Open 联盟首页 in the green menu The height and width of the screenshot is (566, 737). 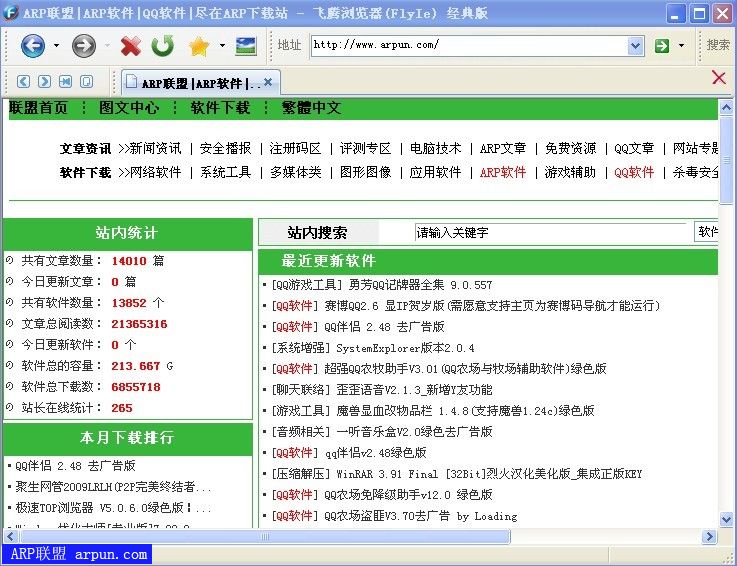(x=39, y=108)
